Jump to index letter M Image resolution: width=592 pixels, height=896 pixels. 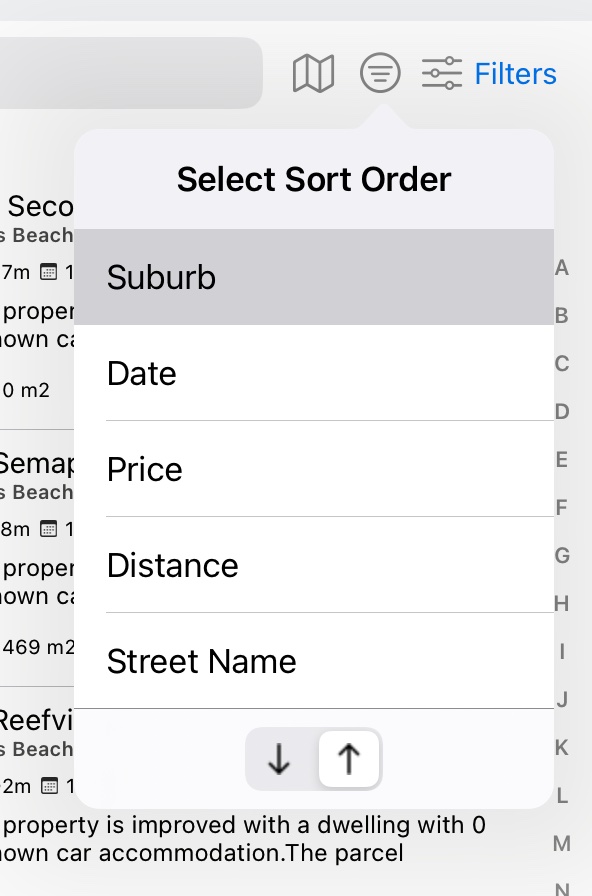point(562,843)
